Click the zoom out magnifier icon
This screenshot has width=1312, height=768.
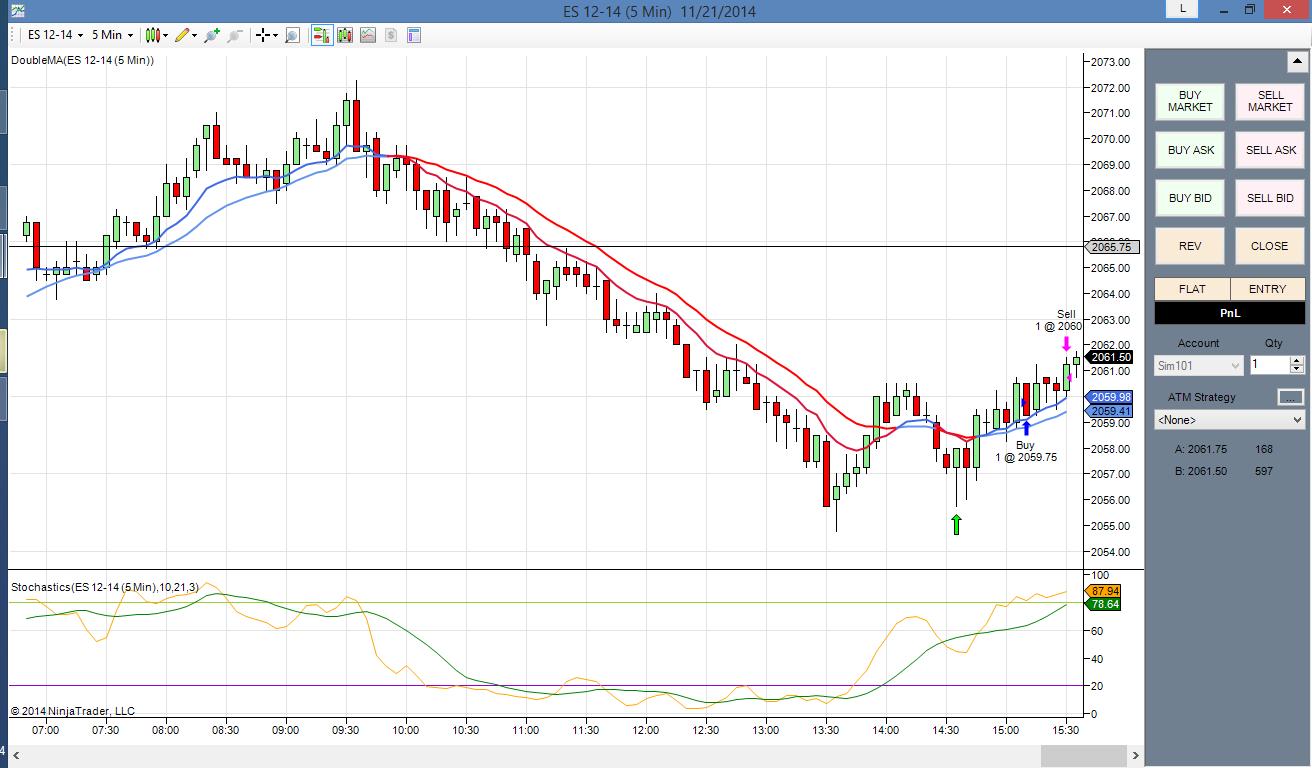click(x=235, y=35)
